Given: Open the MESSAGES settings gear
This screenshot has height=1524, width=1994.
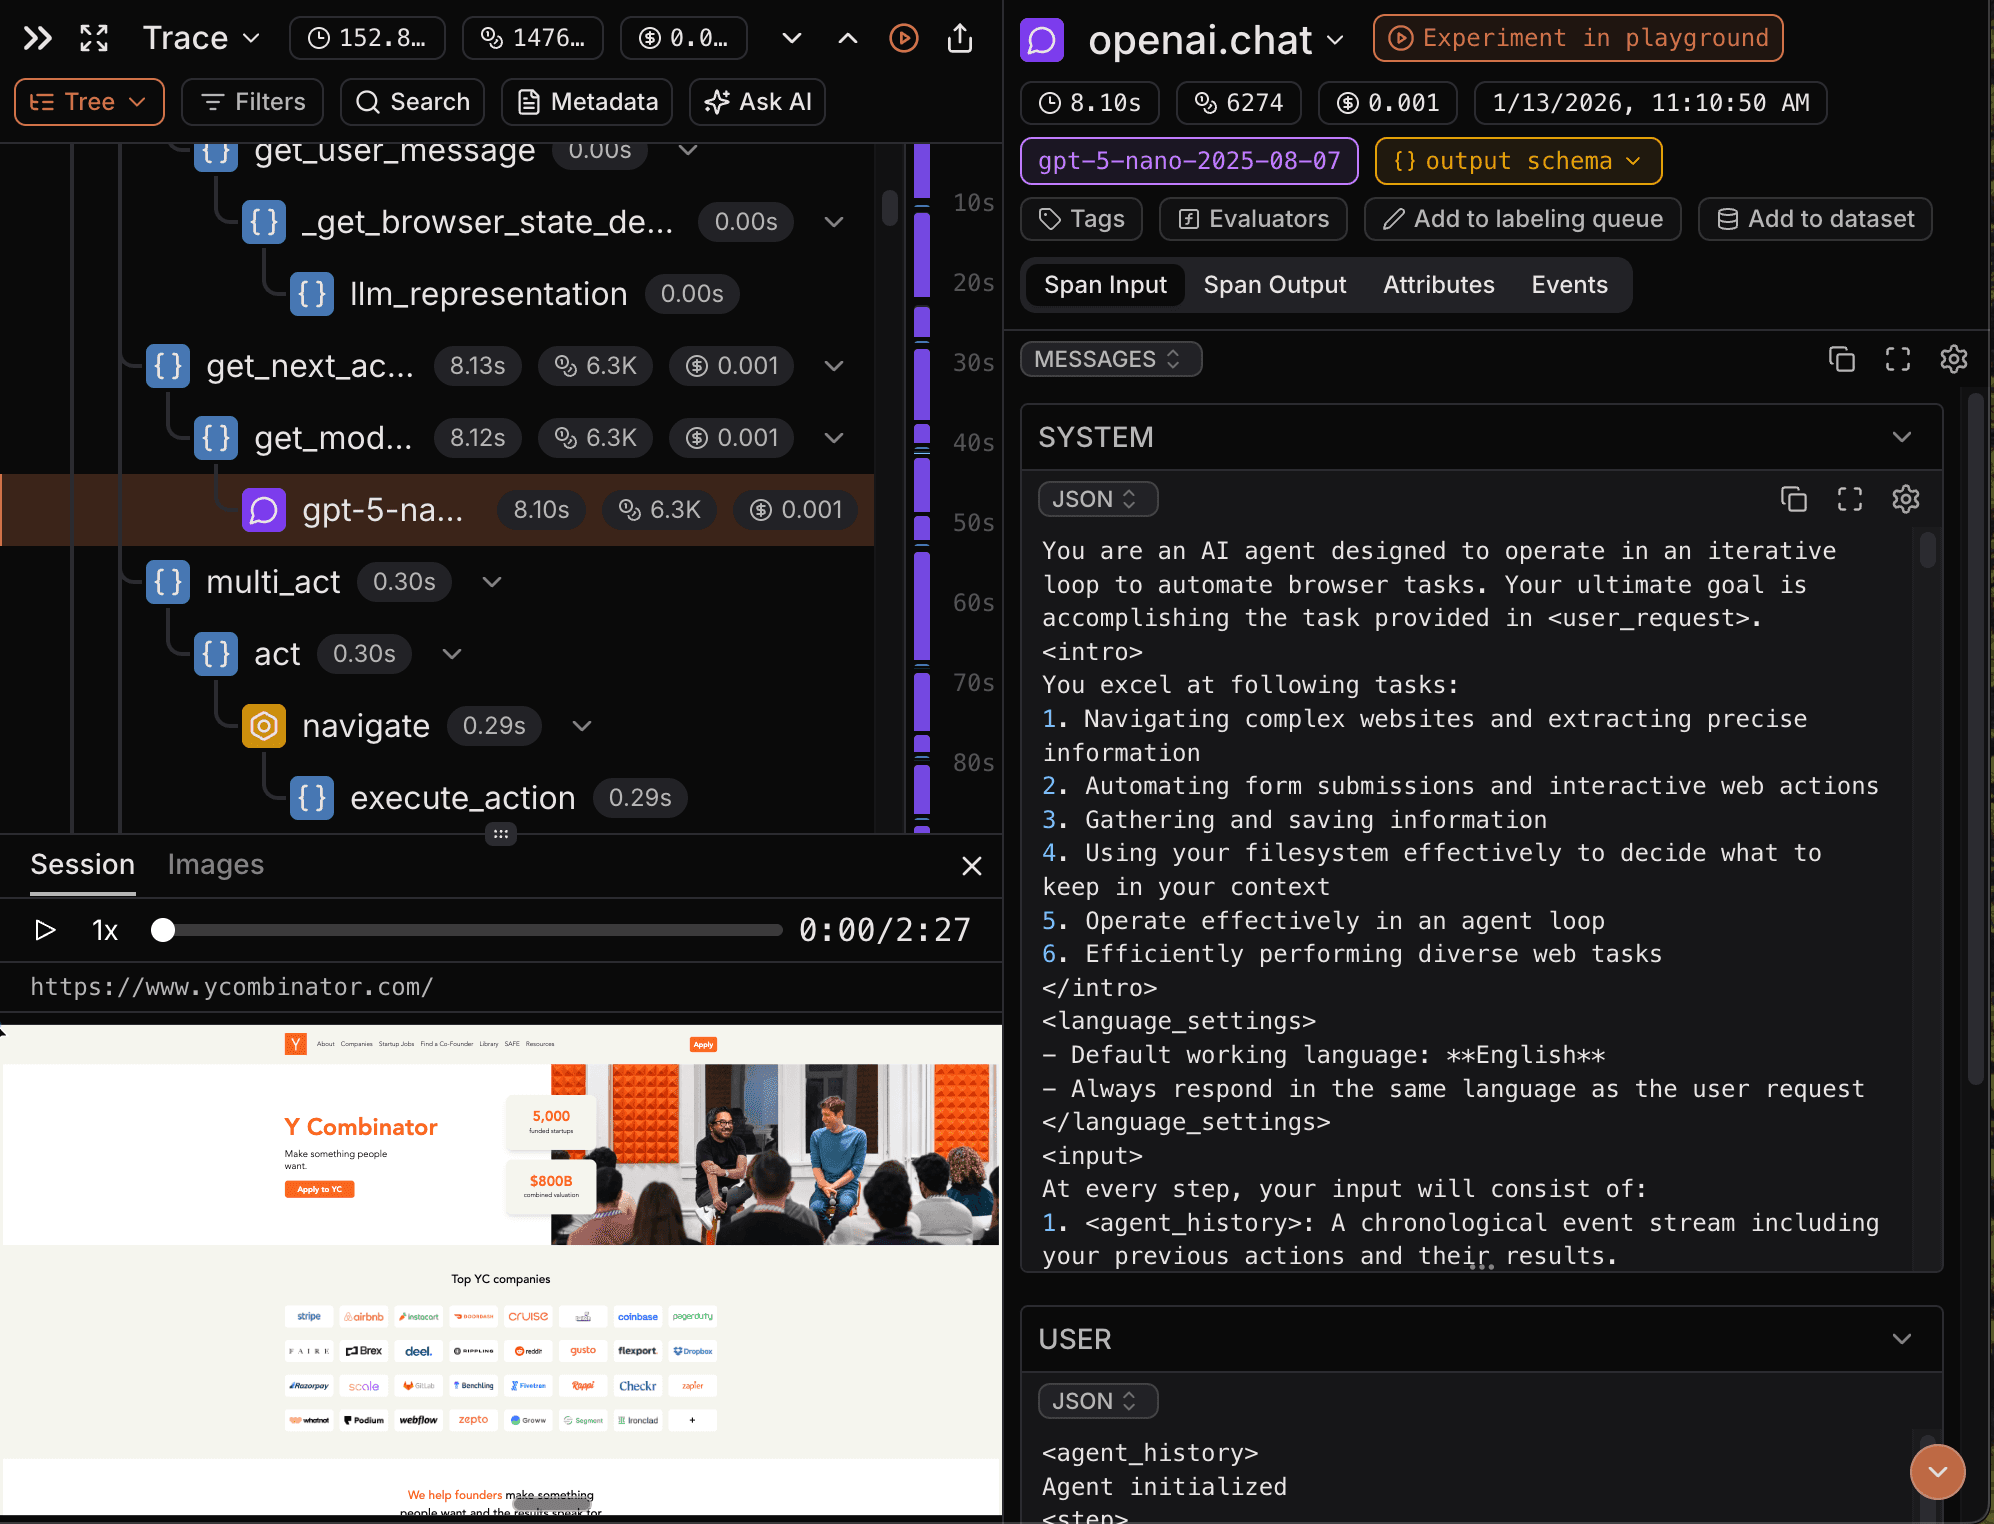Looking at the screenshot, I should [x=1954, y=359].
